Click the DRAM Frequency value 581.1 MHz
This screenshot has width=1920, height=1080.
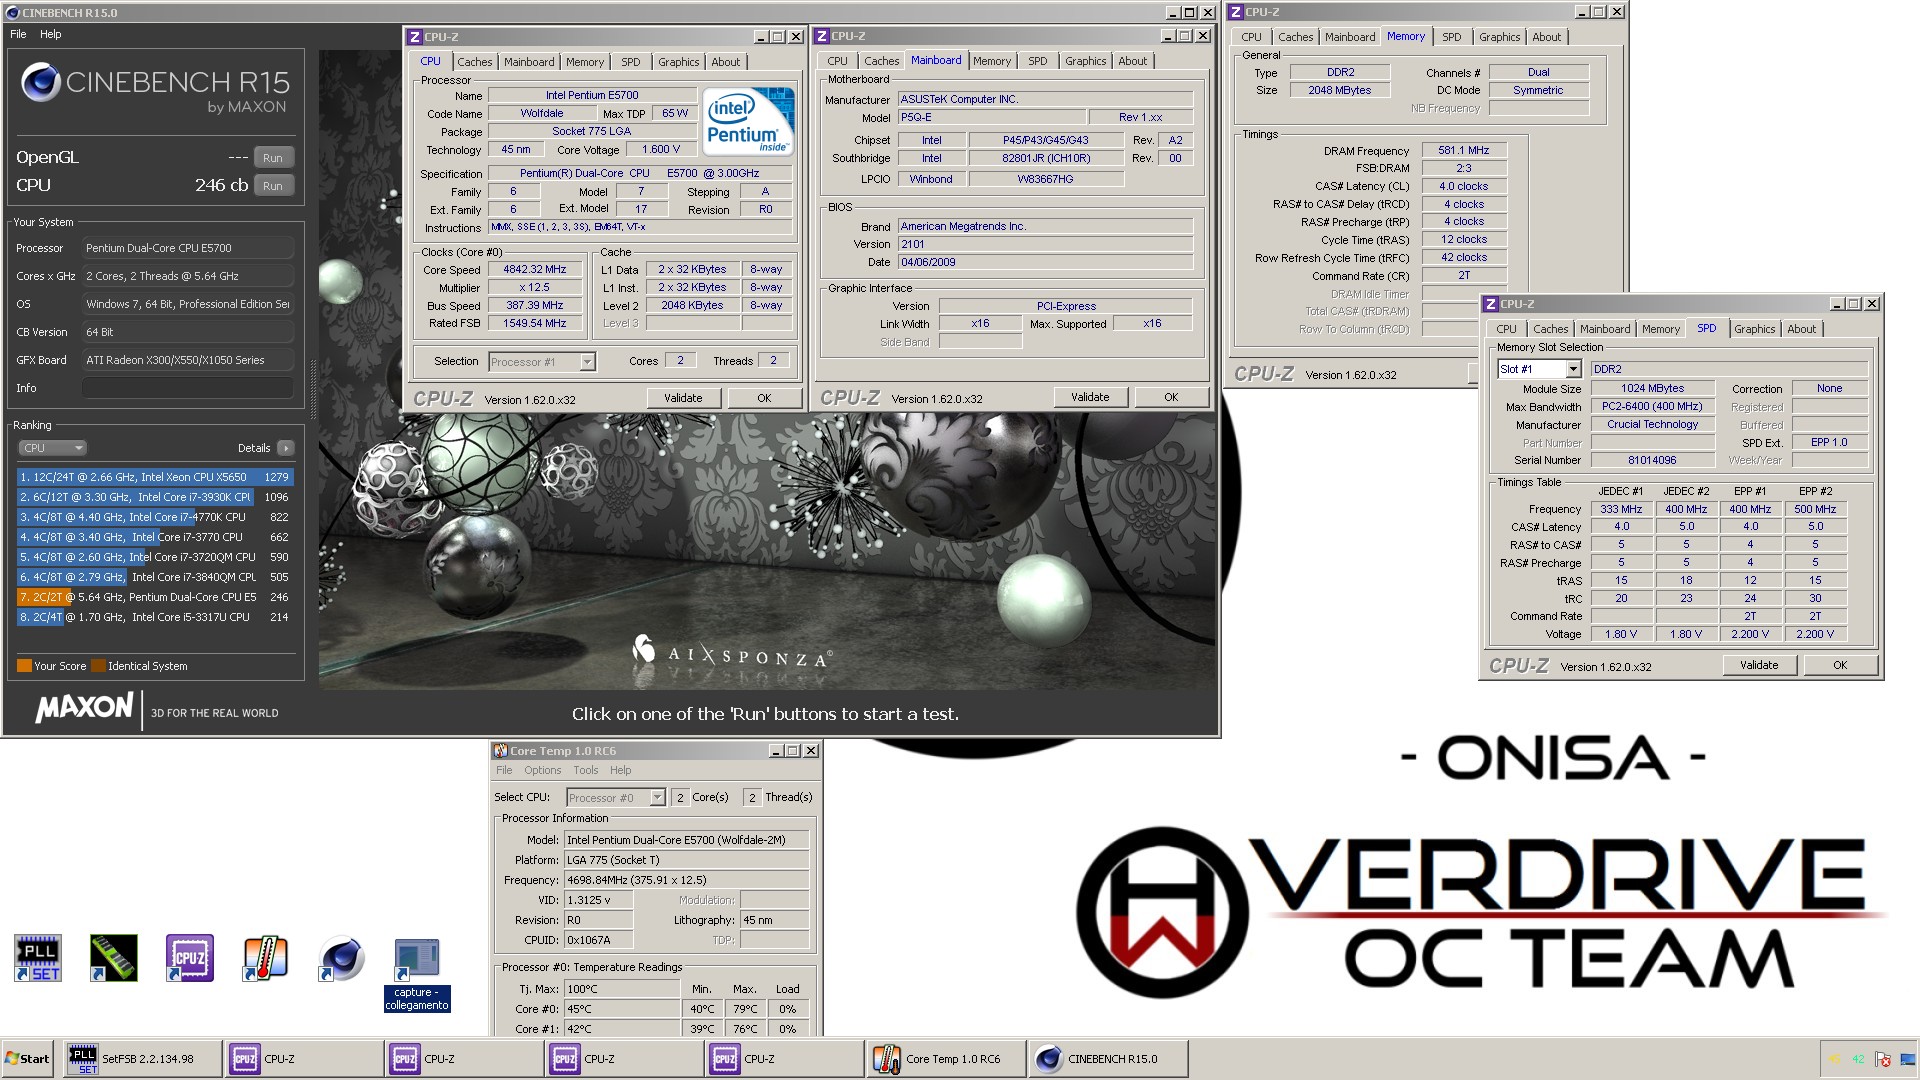pos(1464,150)
